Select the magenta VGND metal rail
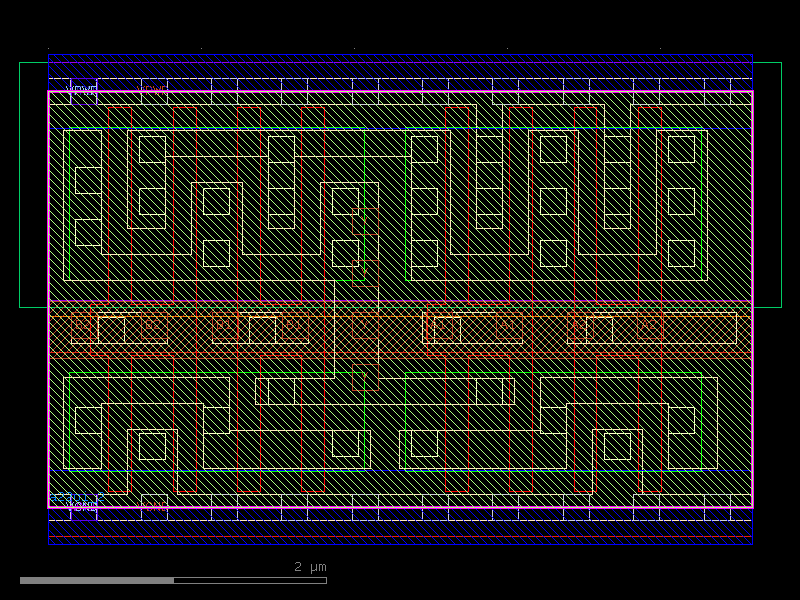This screenshot has height=600, width=800. 400,510
